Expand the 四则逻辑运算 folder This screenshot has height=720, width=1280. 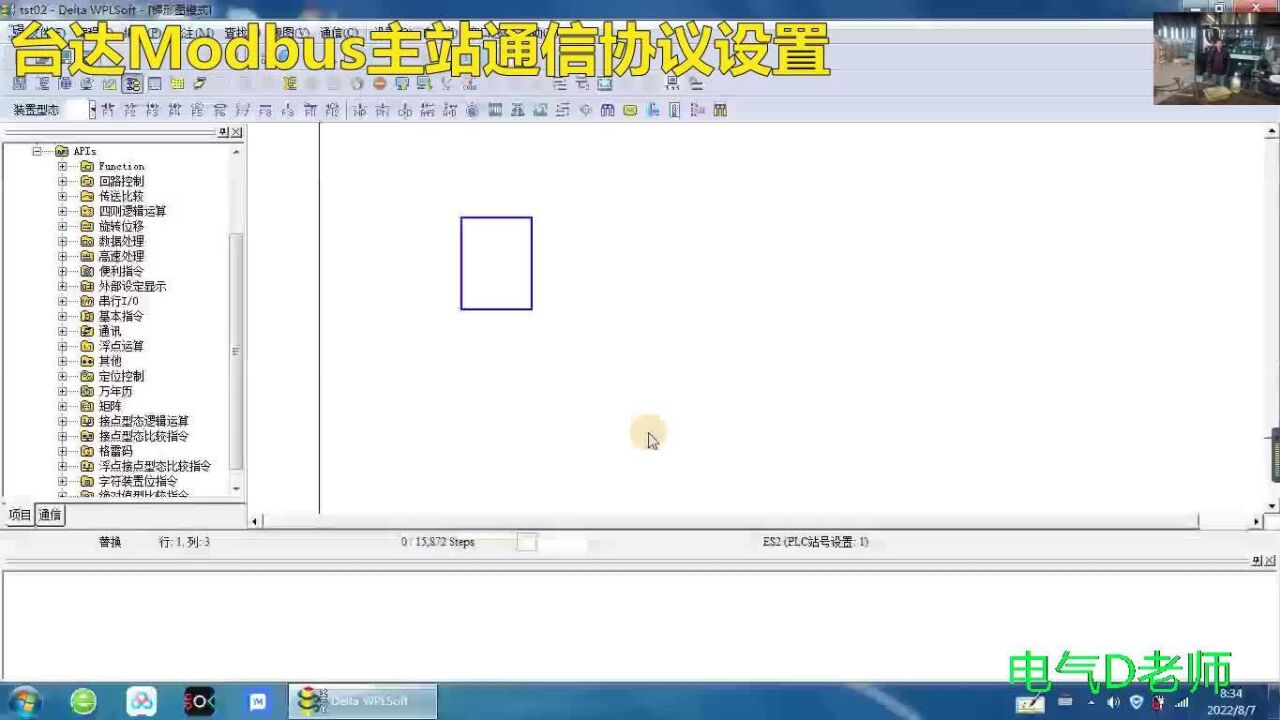[x=62, y=211]
